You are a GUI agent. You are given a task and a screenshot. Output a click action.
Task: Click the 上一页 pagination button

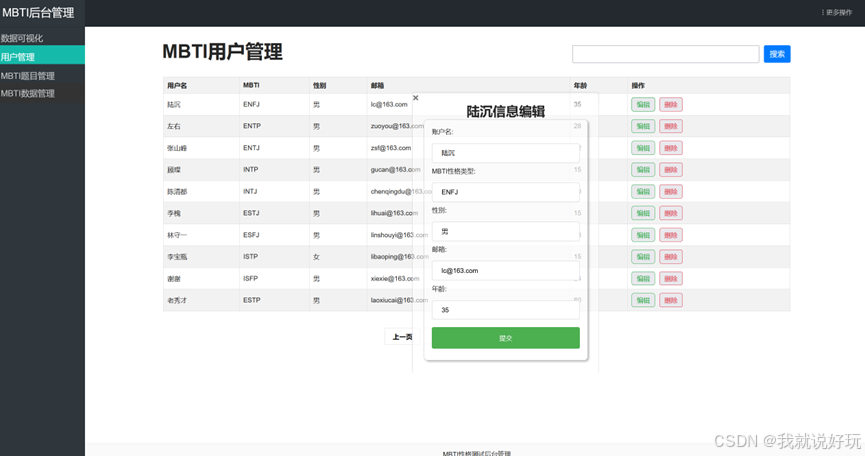click(x=402, y=337)
